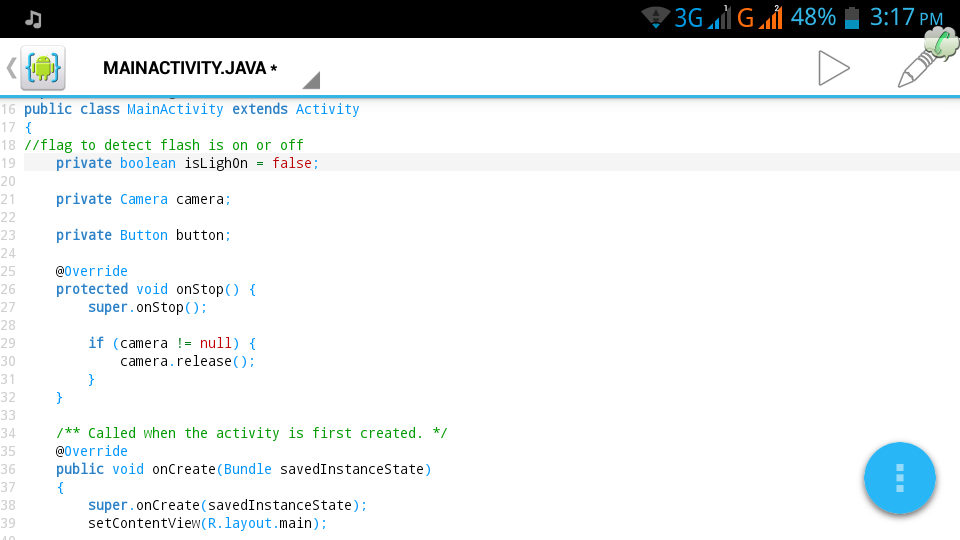The image size is (960, 540).
Task: Click 'private Camera camera;' declaration
Action: (143, 199)
